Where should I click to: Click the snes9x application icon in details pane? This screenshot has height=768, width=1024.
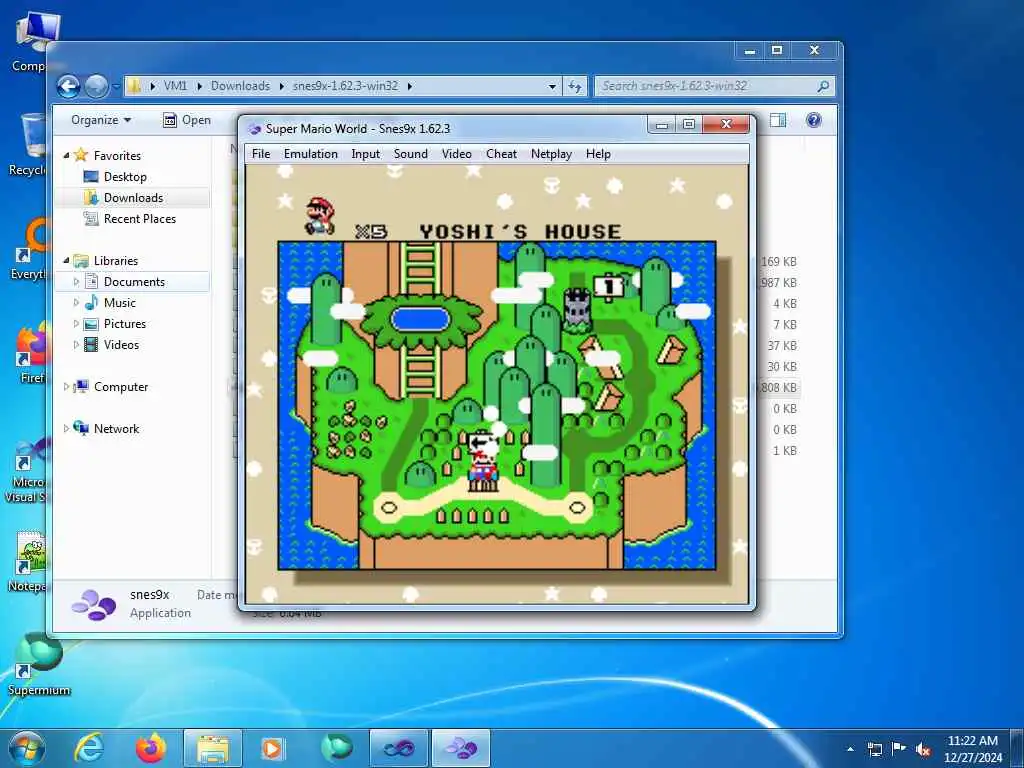coord(93,603)
